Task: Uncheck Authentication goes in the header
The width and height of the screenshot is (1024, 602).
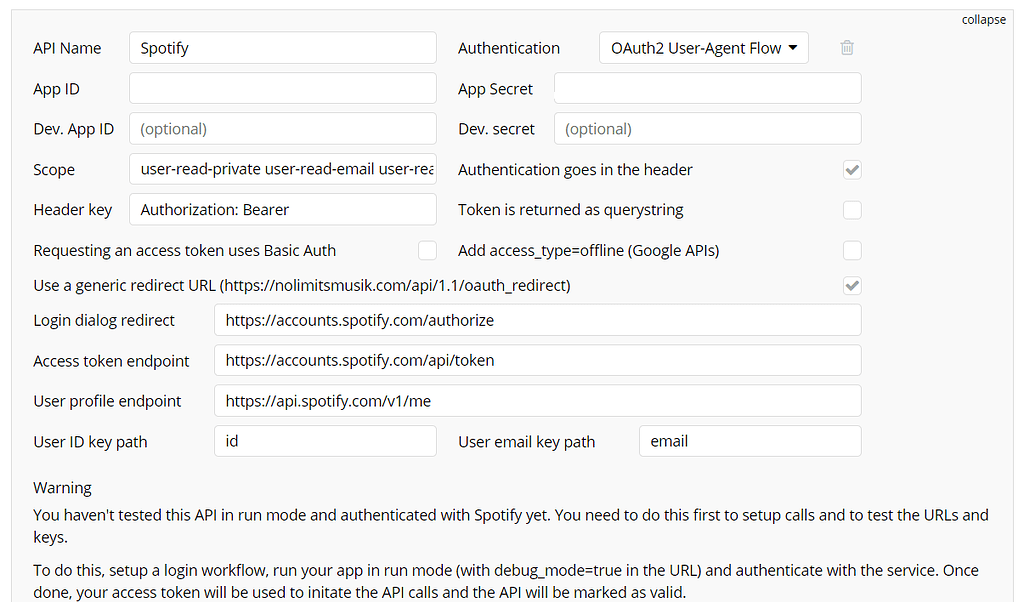Action: pyautogui.click(x=852, y=170)
